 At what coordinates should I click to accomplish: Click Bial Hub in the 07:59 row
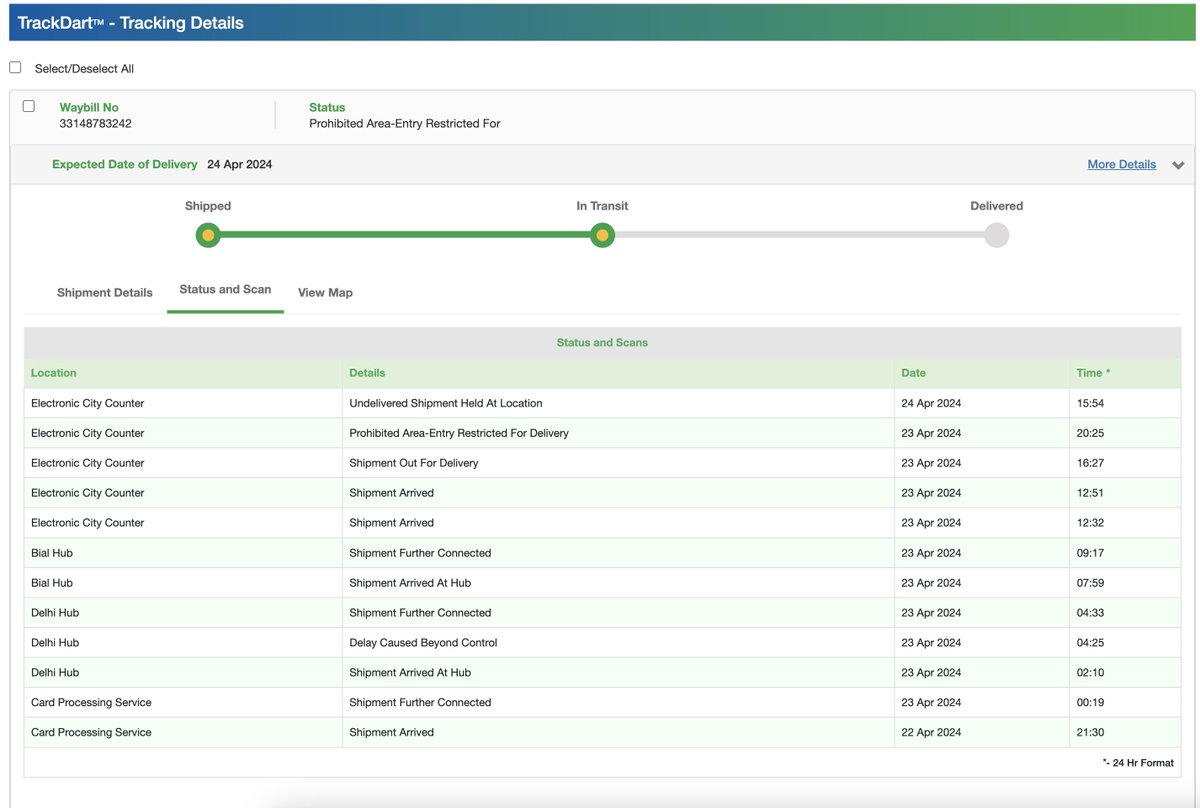[52, 583]
